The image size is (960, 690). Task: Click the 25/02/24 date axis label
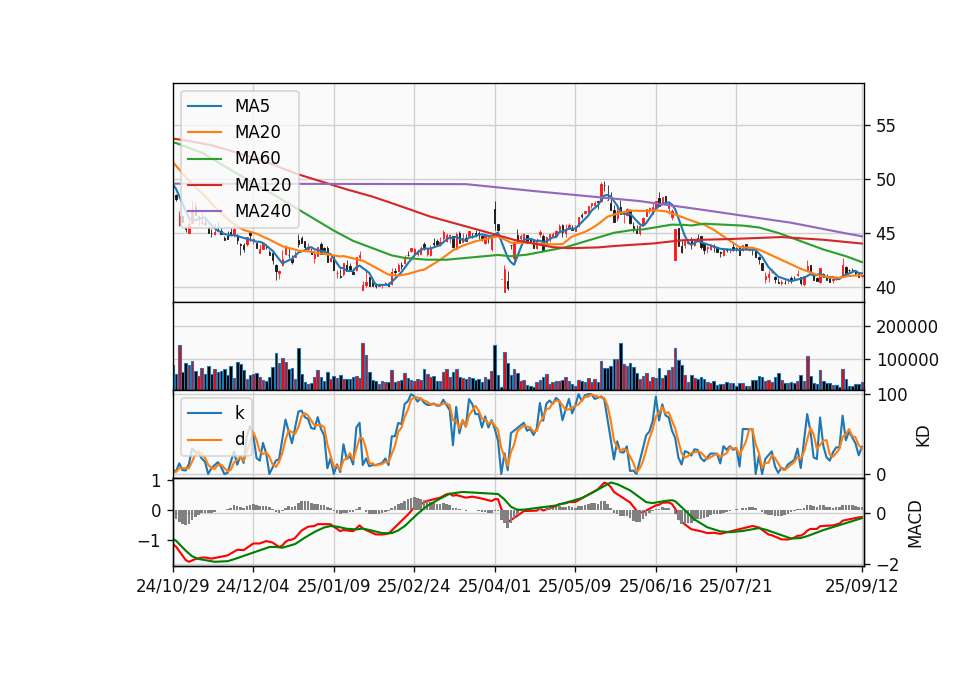click(x=414, y=586)
